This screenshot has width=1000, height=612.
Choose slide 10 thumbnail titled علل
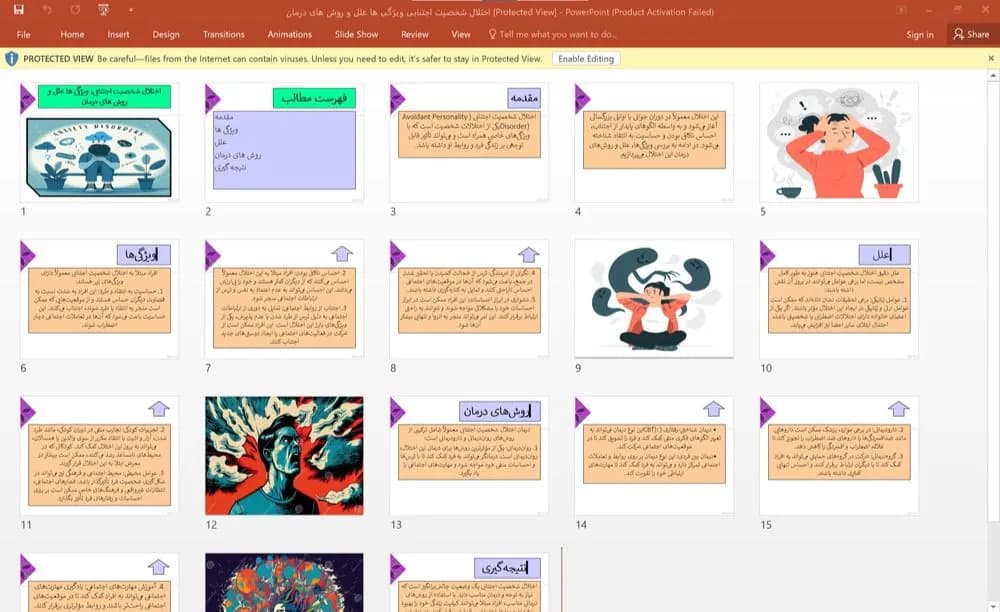[x=839, y=299]
